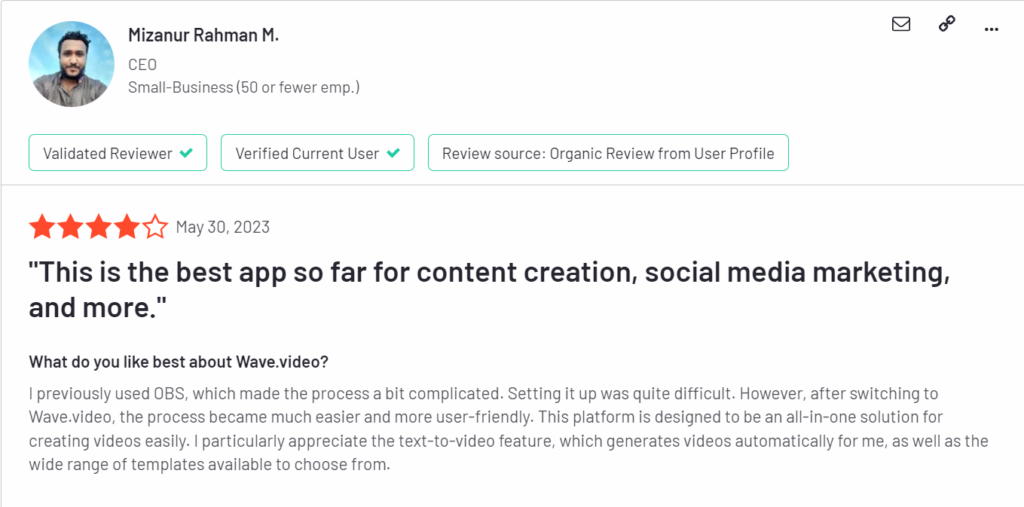
Task: Click the fourth rating star
Action: click(x=127, y=227)
